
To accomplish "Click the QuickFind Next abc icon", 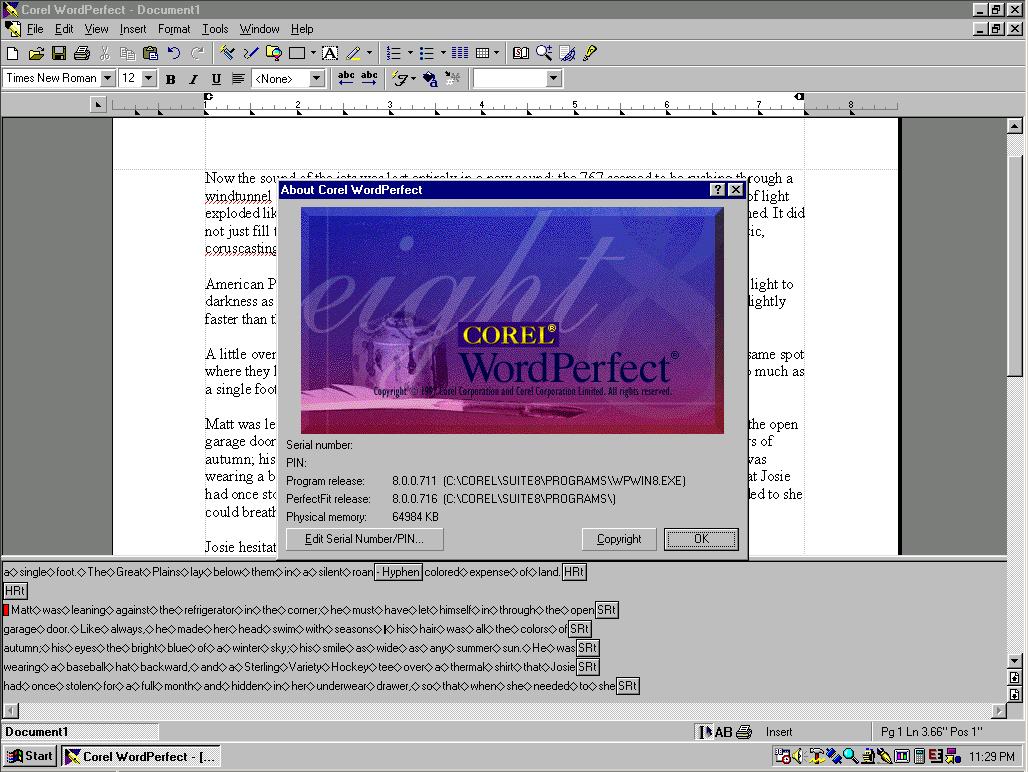I will pyautogui.click(x=369, y=79).
